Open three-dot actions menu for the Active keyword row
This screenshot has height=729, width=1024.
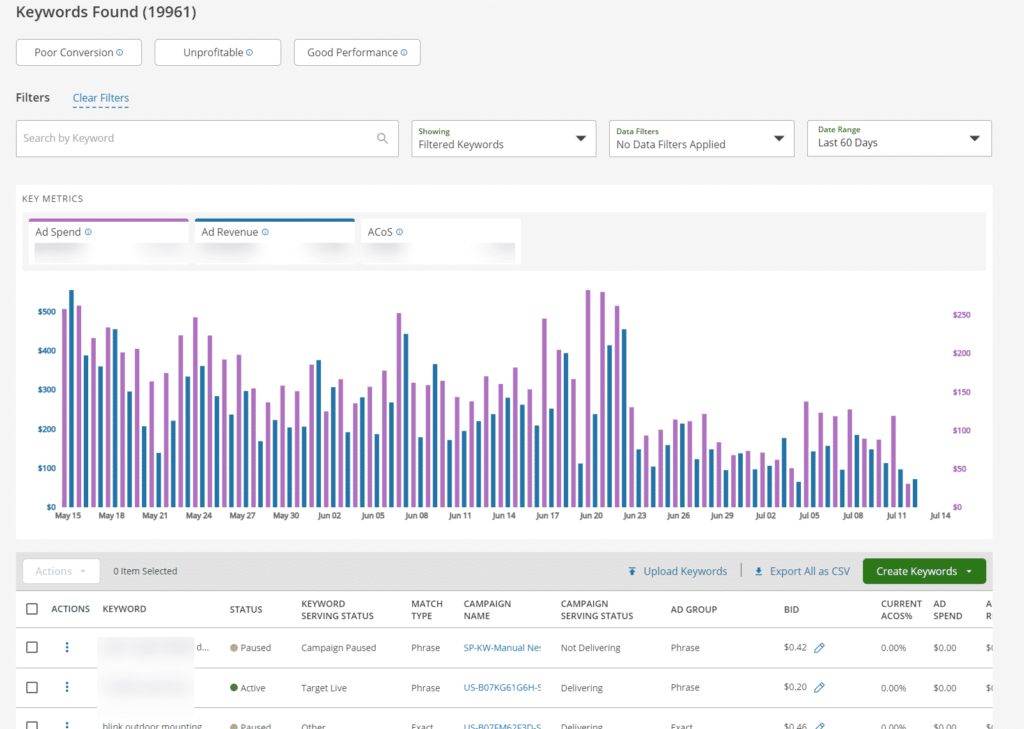[x=67, y=688]
